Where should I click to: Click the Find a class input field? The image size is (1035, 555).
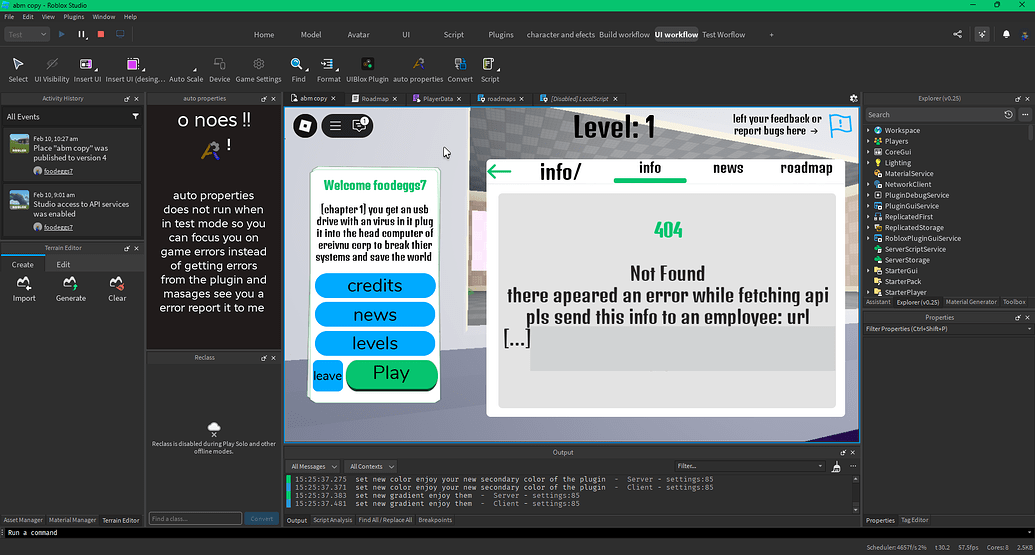(195, 519)
